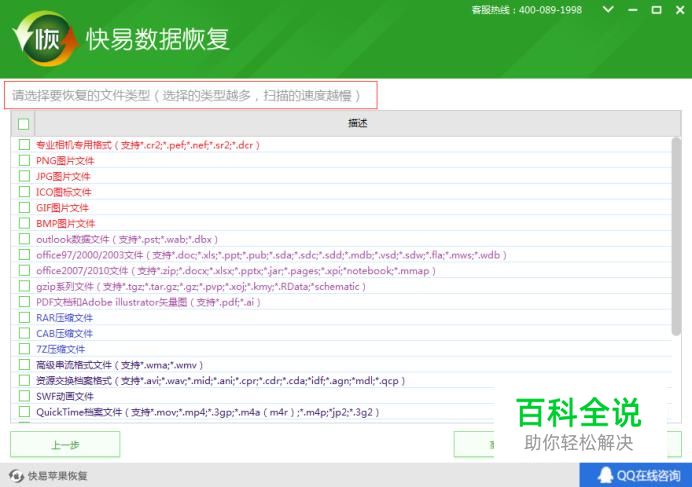
Task: Click the 请选择要恢复的文件类型 instruction text
Action: [x=186, y=95]
